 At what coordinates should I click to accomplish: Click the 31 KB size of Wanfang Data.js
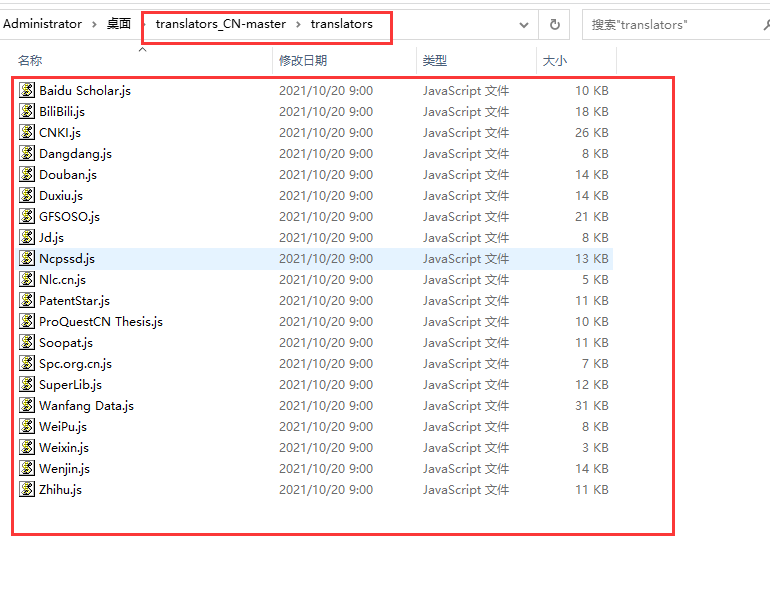(x=592, y=406)
